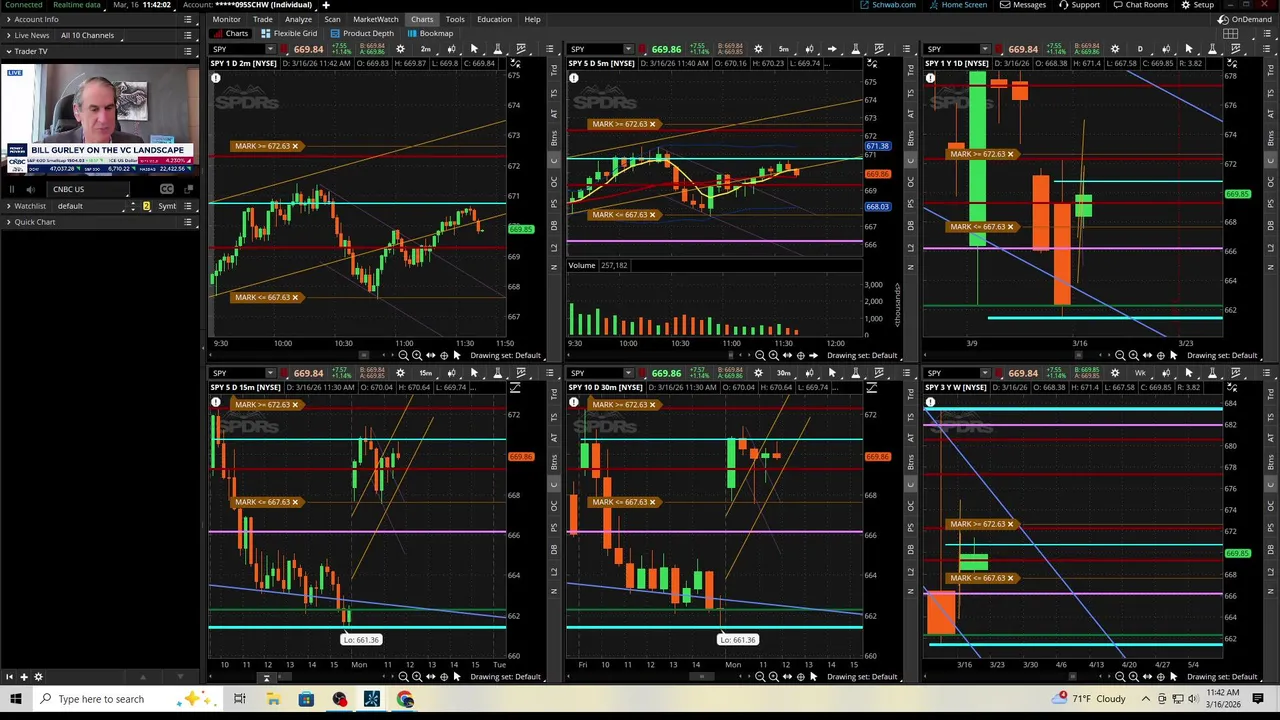Viewport: 1280px width, 720px height.
Task: Click horizontal scrollbar thumb under 2m chart
Action: click(x=364, y=355)
